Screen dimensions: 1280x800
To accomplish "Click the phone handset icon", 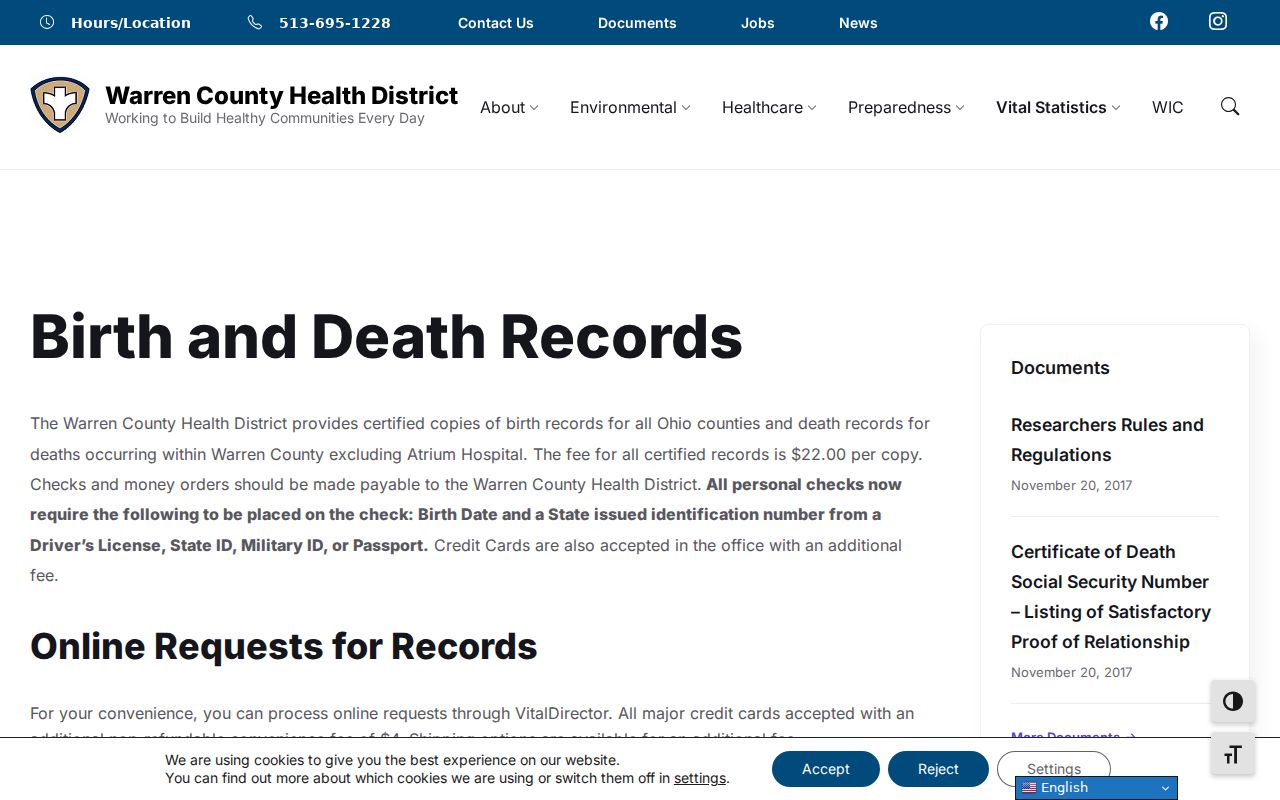I will pos(255,22).
